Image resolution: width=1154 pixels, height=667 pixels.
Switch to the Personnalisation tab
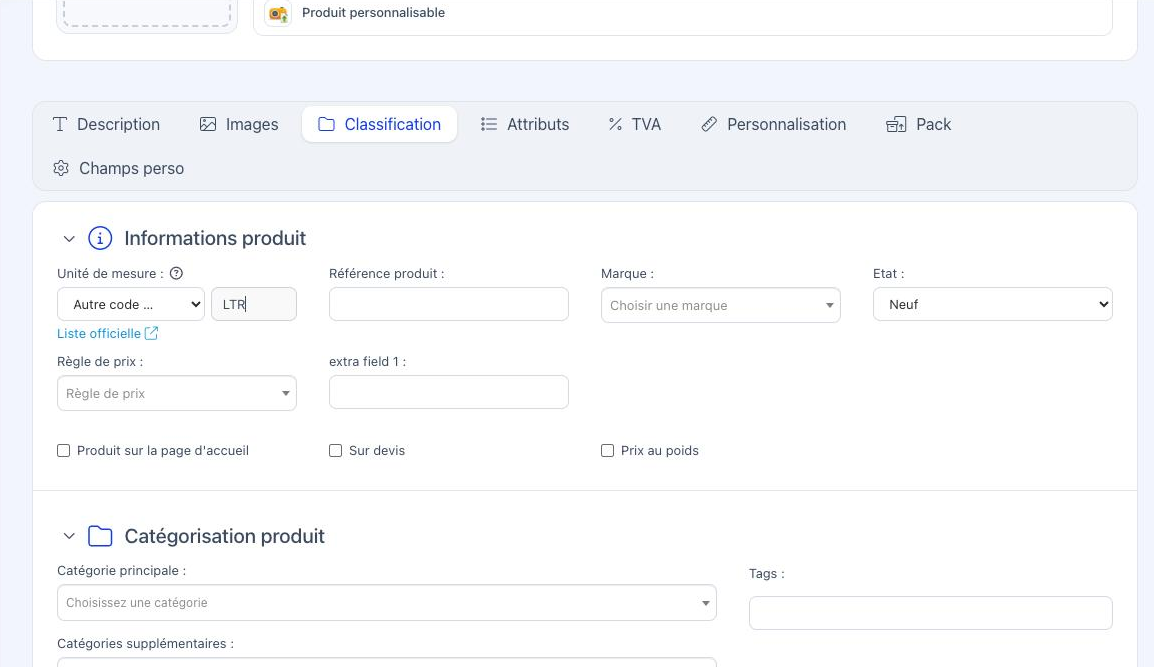774,124
